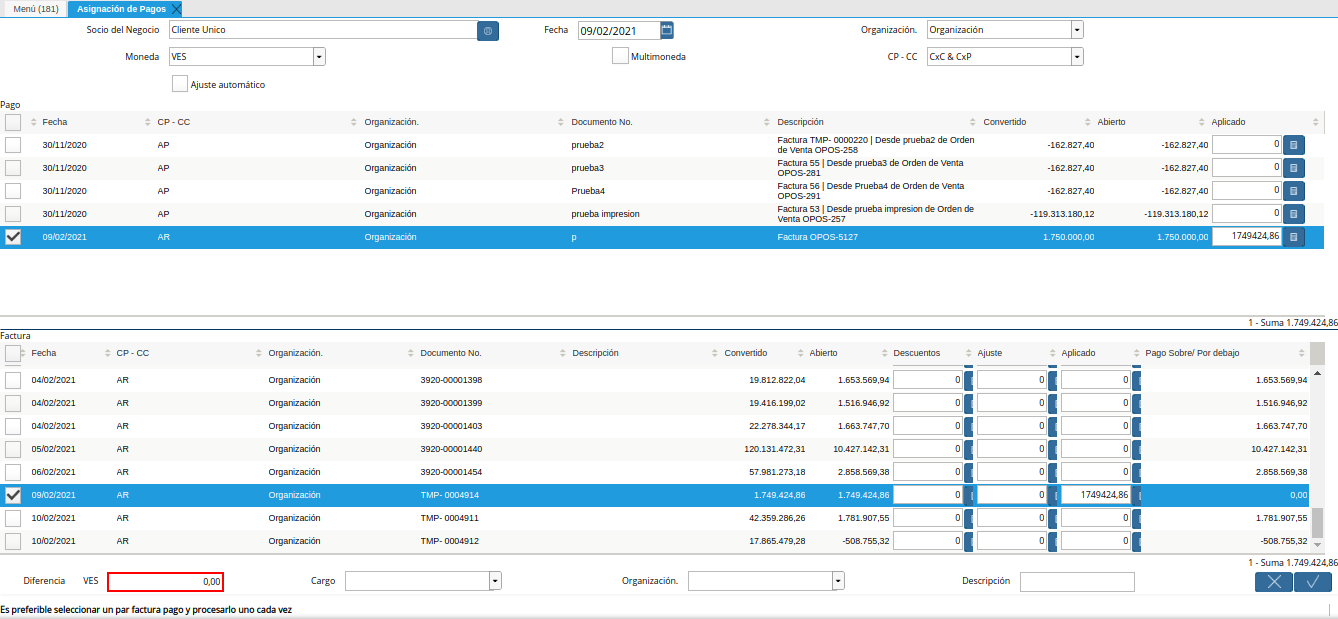Click the bottom Descripción input field

[x=1077, y=581]
